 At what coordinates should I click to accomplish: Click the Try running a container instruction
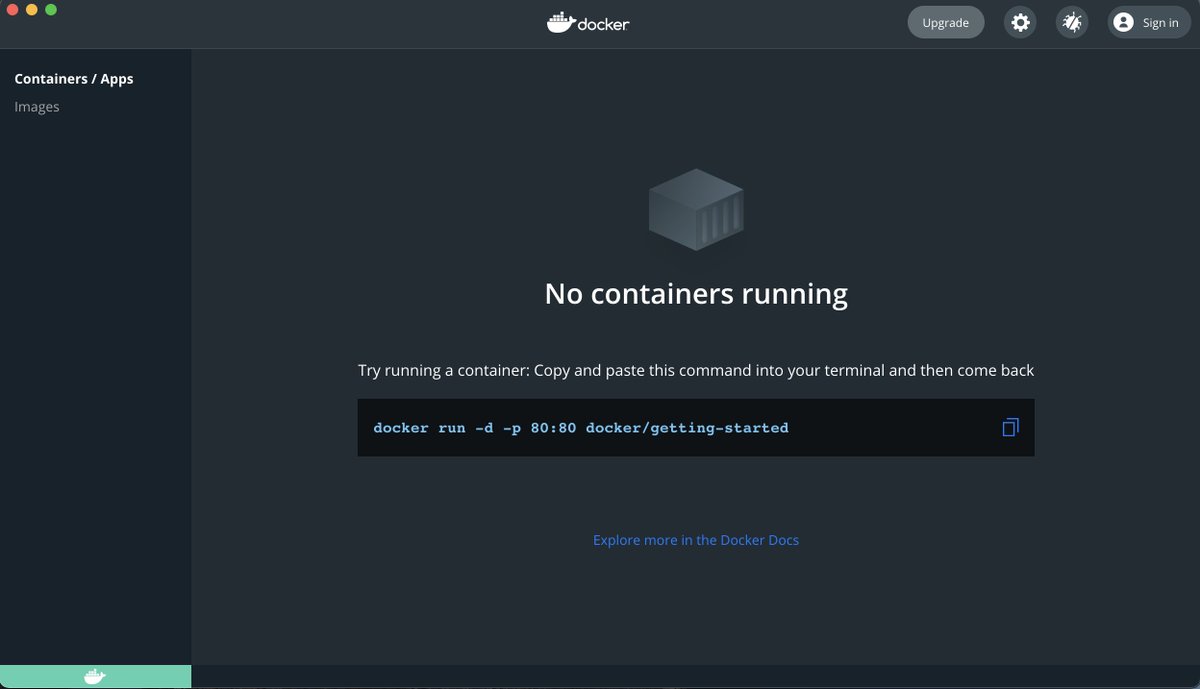point(696,370)
